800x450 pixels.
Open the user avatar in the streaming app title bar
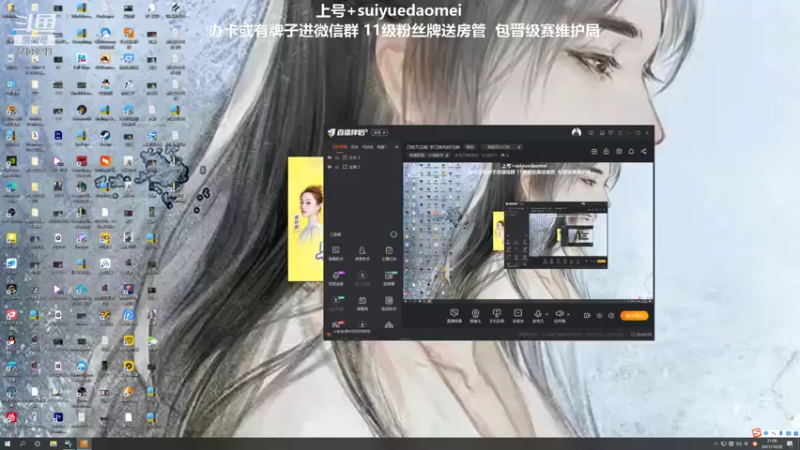(x=577, y=133)
